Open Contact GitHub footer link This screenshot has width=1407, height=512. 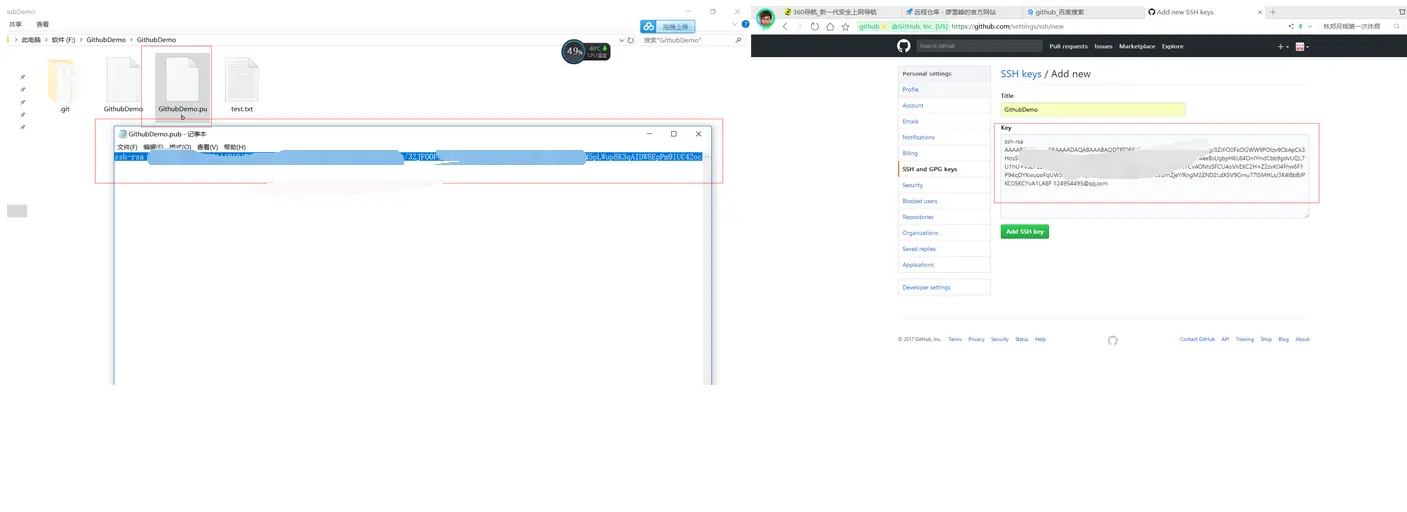point(1197,339)
